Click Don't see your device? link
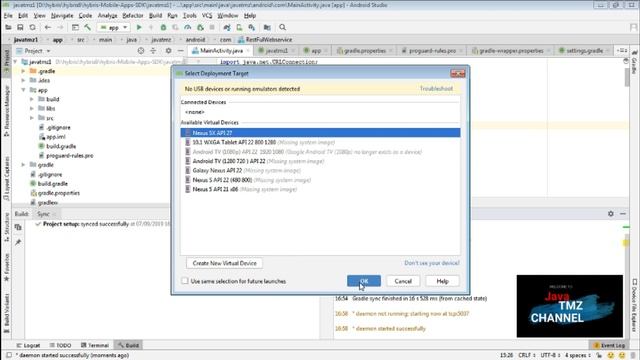The width and height of the screenshot is (640, 360). click(x=431, y=263)
